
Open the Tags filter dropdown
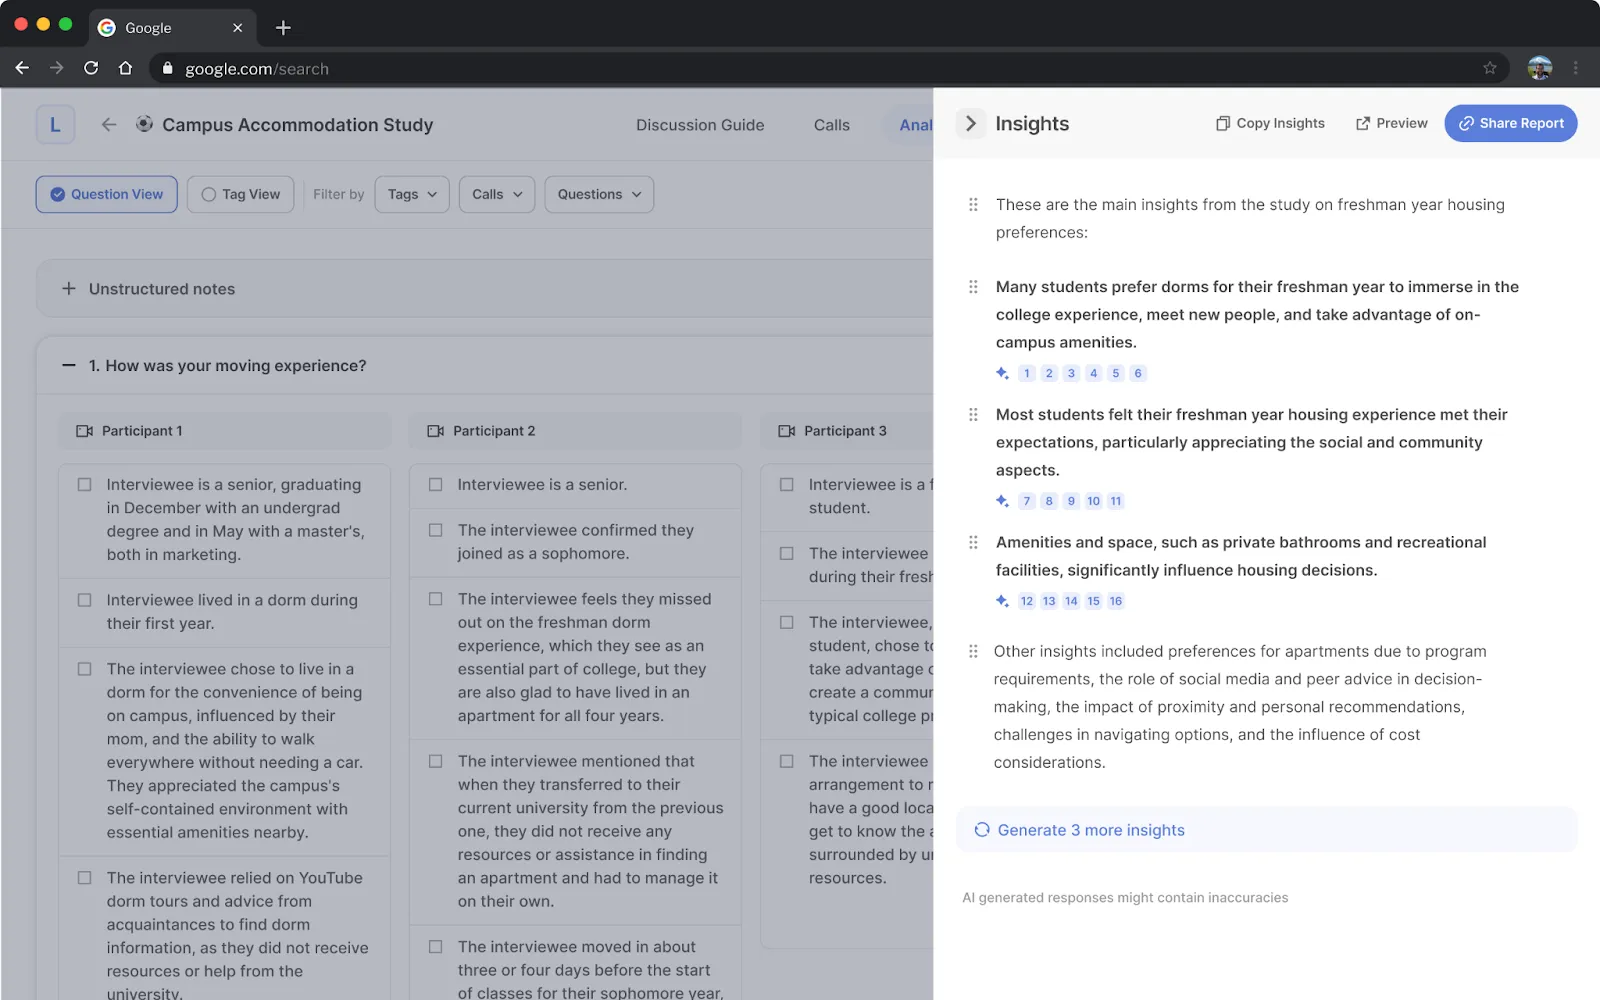point(412,195)
